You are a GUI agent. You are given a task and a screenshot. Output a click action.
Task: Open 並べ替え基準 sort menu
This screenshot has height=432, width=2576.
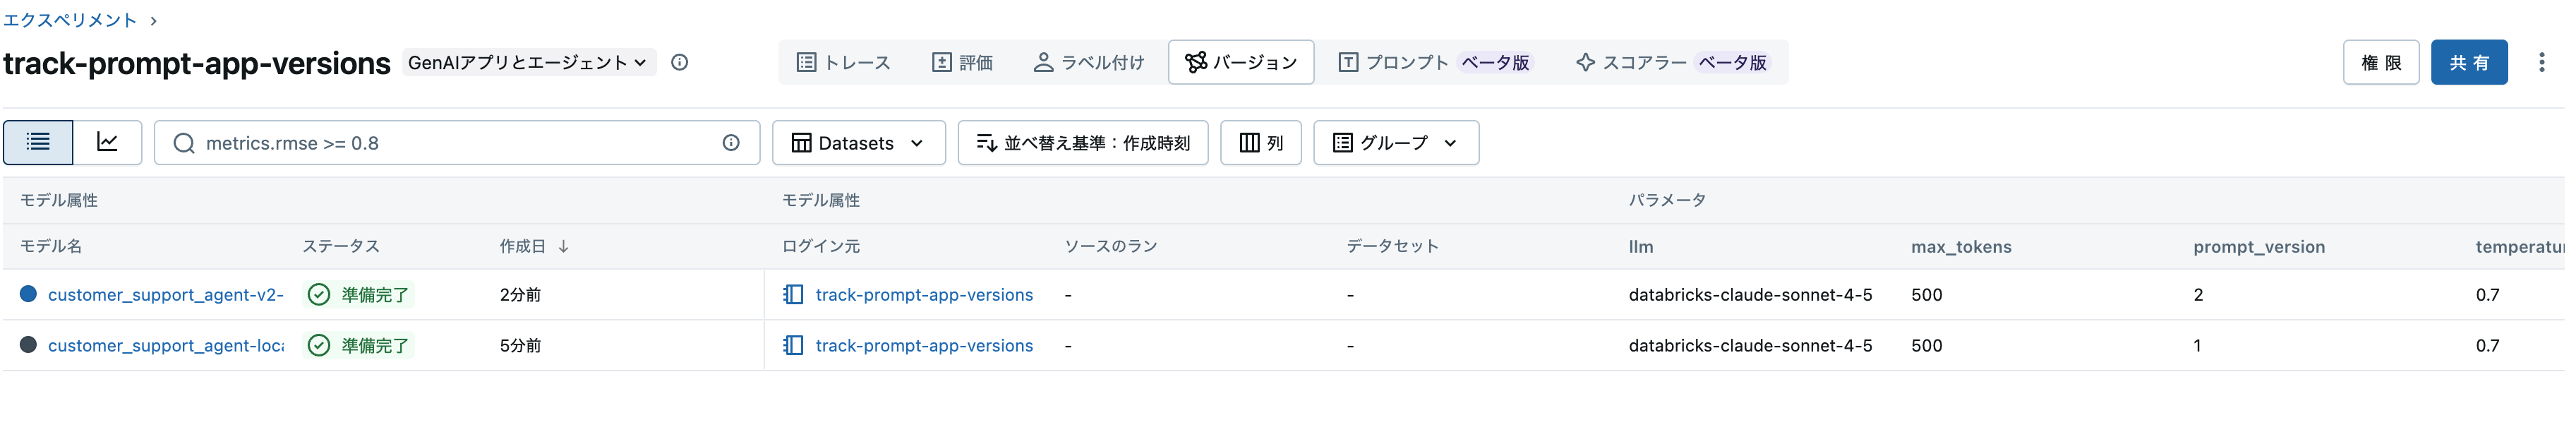pos(1083,143)
